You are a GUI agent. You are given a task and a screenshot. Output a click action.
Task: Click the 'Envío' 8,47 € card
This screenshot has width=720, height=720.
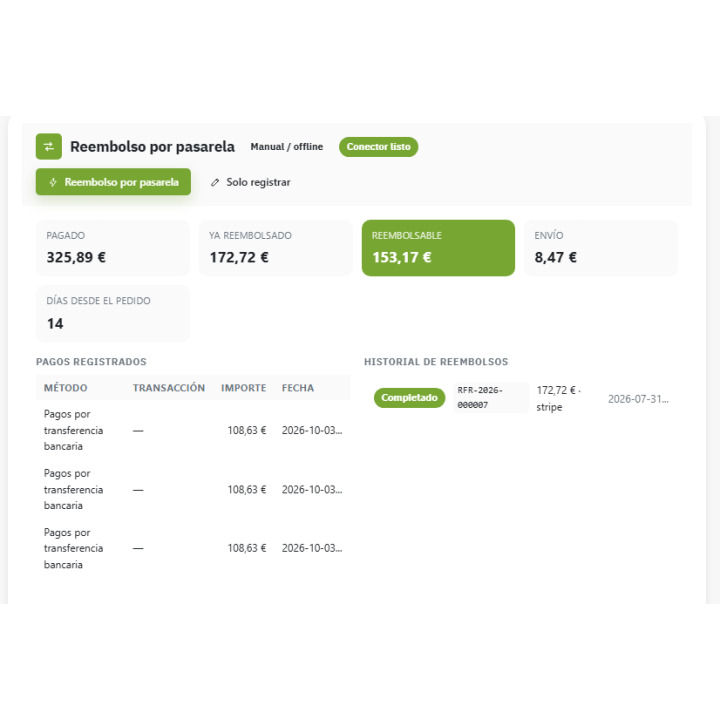pyautogui.click(x=601, y=248)
